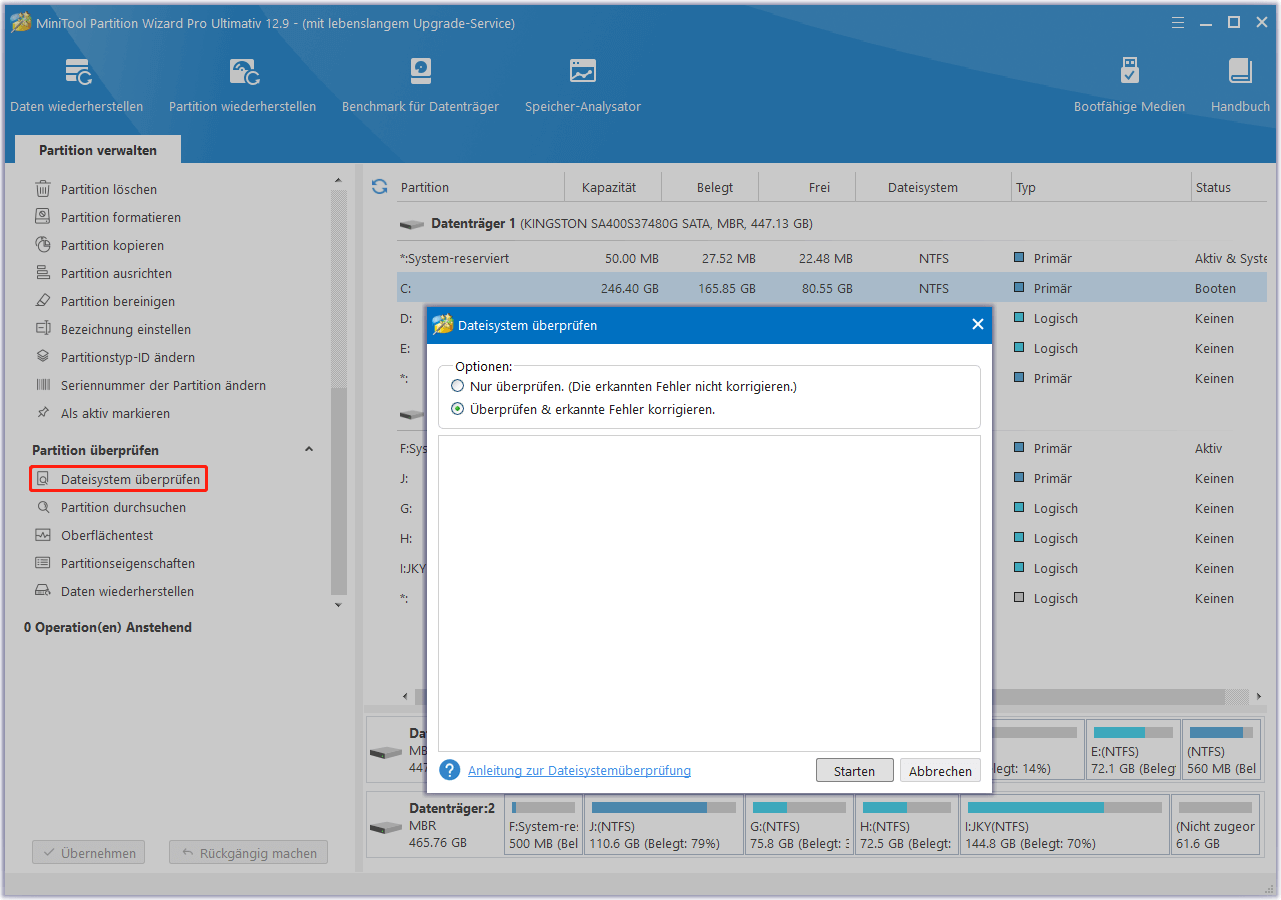Open Partitionseigenschaften action
Screen dimensions: 1281x900
(128, 563)
